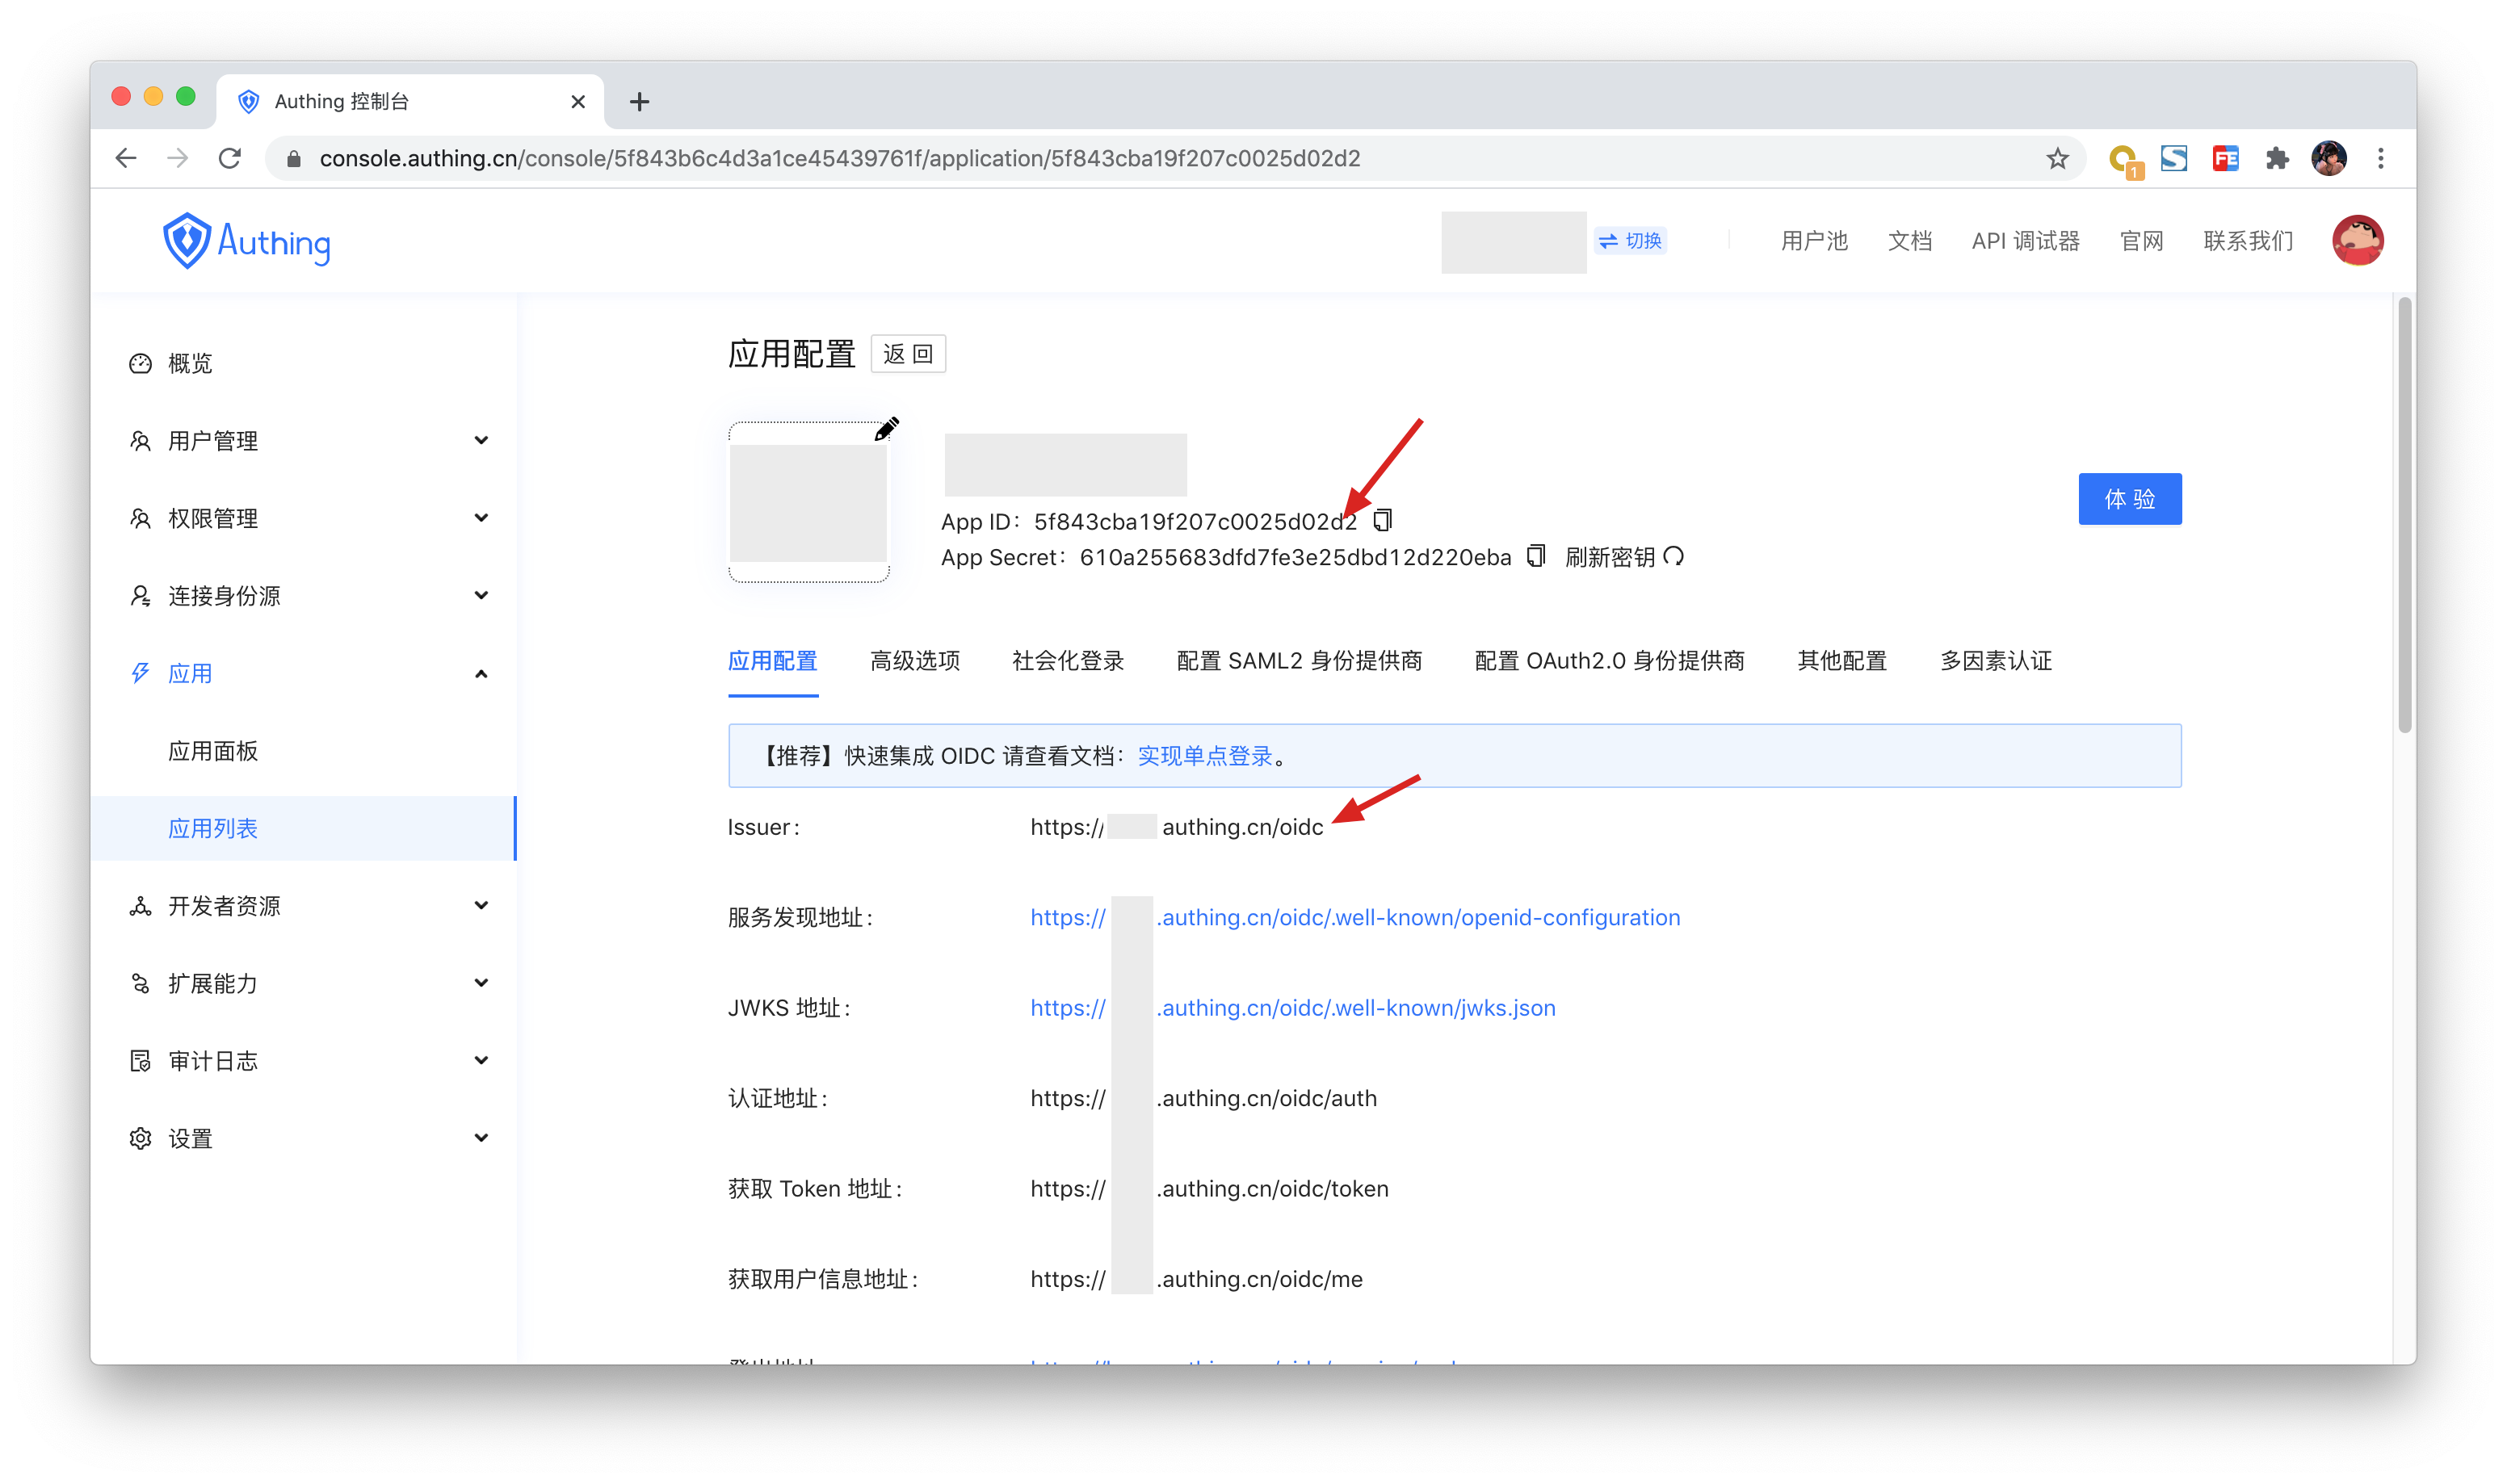The width and height of the screenshot is (2507, 1484).
Task: Open the 社会化登录 tab
Action: click(1067, 661)
